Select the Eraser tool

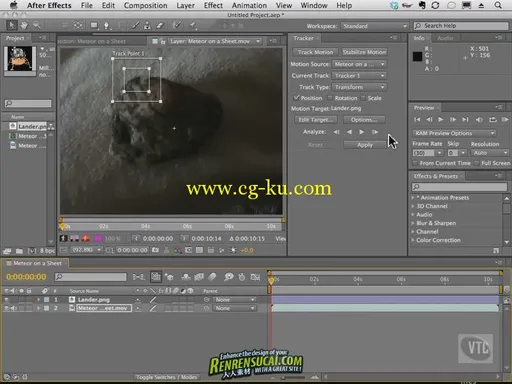coord(160,25)
